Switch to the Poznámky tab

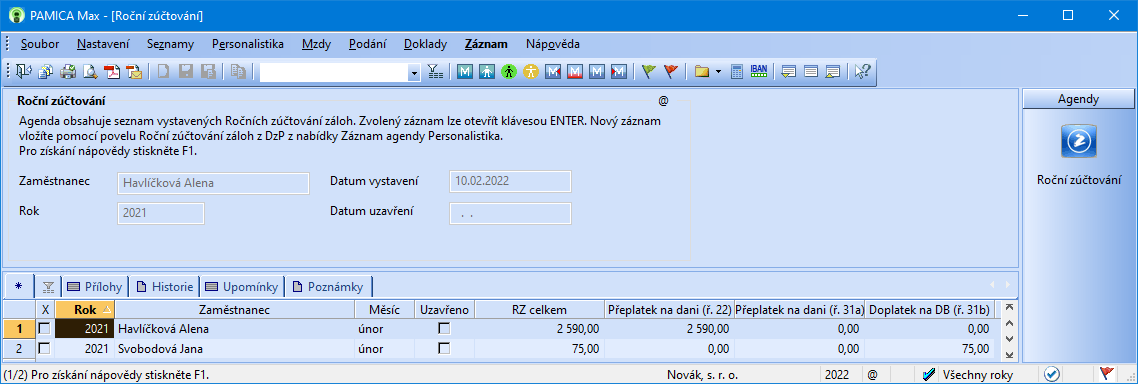tap(329, 287)
